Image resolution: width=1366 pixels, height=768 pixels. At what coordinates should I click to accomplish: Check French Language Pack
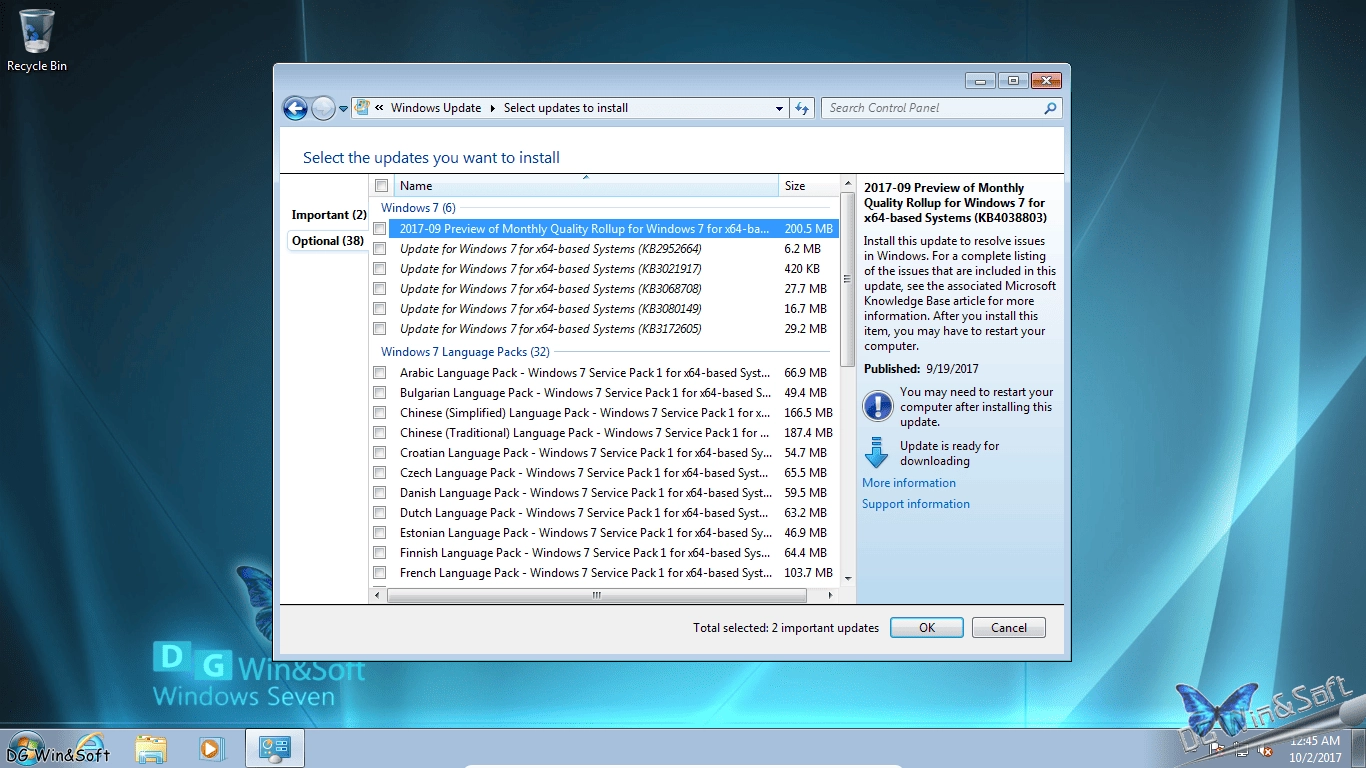(380, 573)
